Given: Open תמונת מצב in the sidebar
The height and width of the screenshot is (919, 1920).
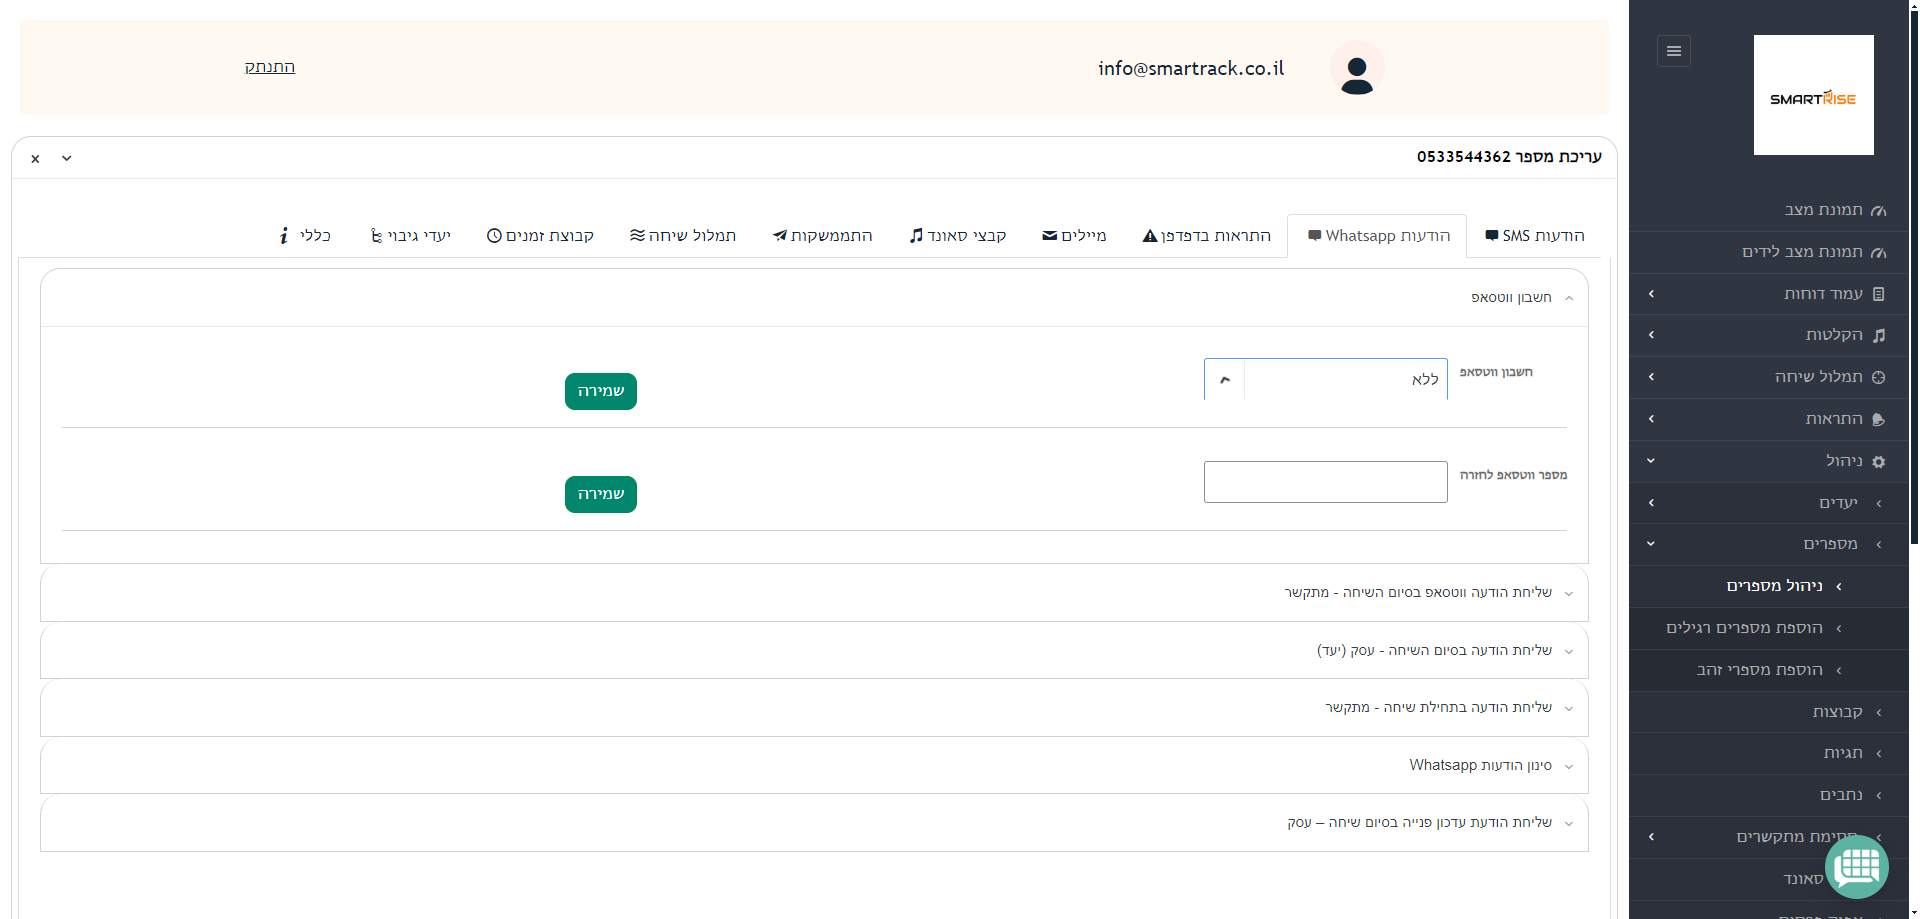Looking at the screenshot, I should pos(1768,210).
